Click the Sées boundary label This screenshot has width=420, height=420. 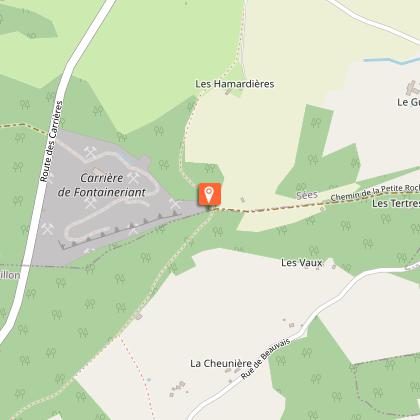[307, 195]
